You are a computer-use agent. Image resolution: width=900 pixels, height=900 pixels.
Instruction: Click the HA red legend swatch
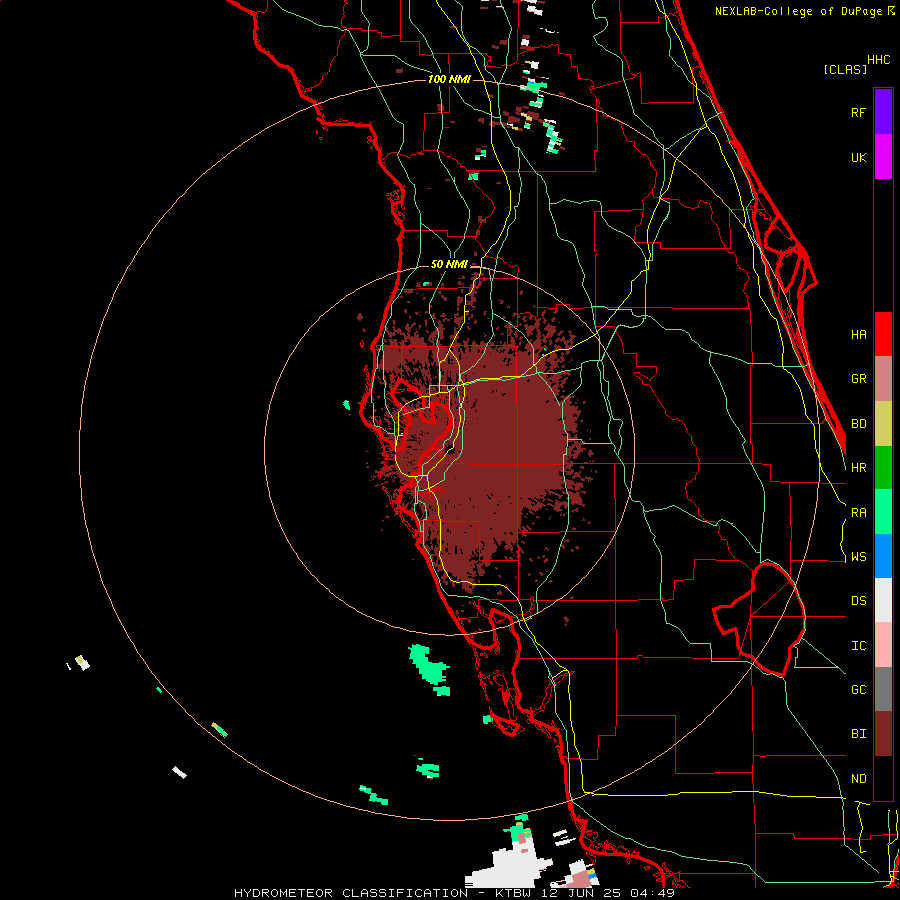coord(883,334)
